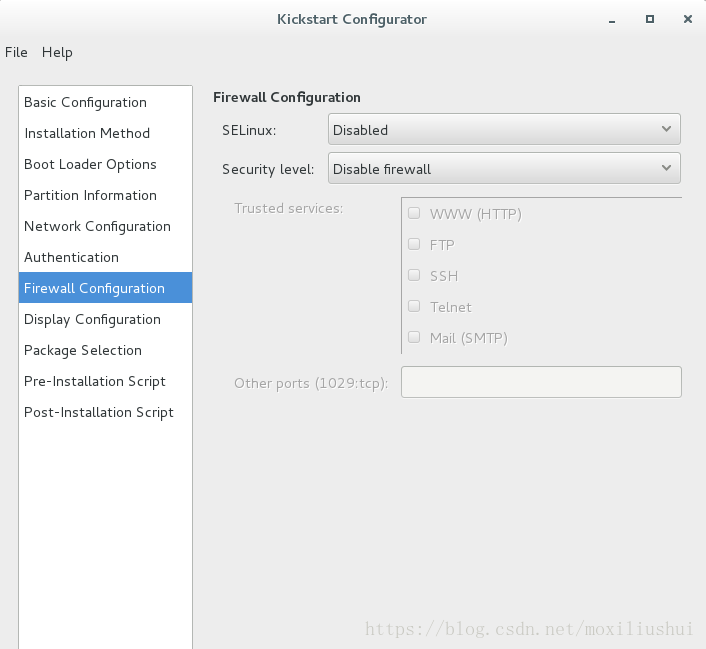Check the SSH trusted service box

414,275
